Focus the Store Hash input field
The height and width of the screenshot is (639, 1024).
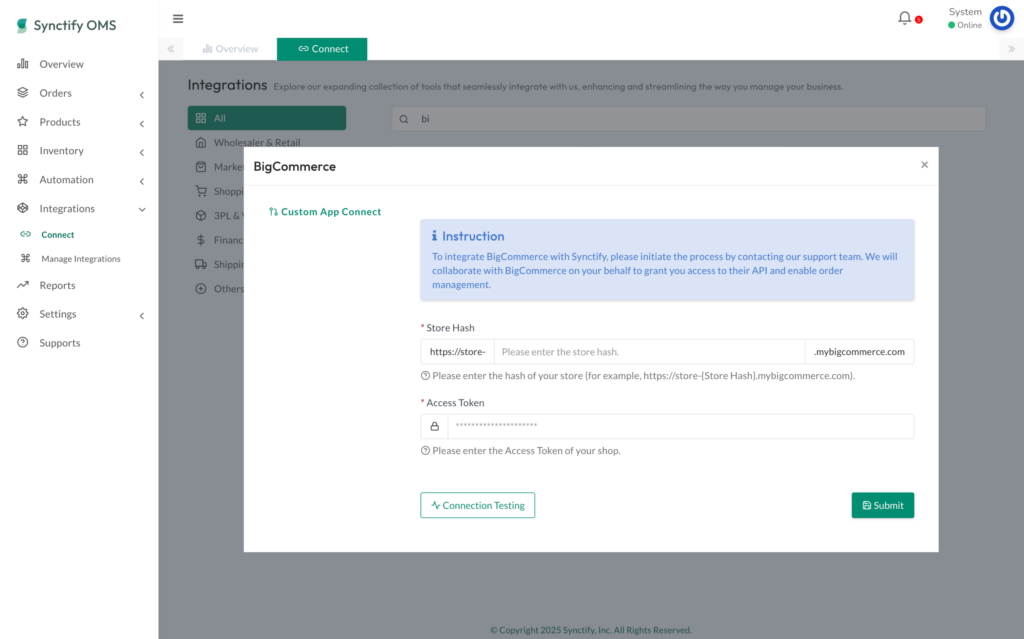point(649,352)
